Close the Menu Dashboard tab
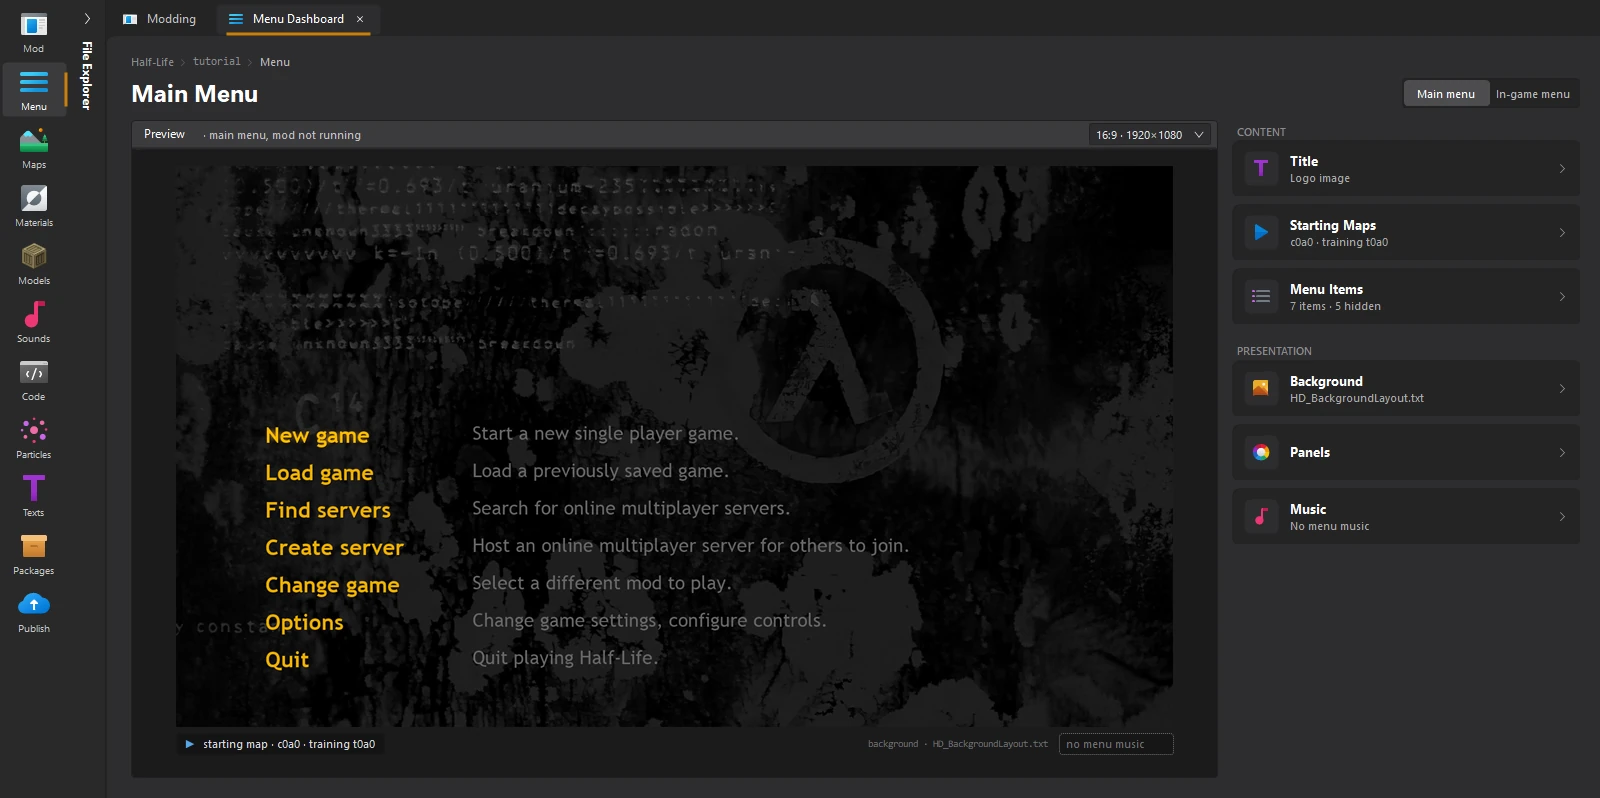 (360, 19)
